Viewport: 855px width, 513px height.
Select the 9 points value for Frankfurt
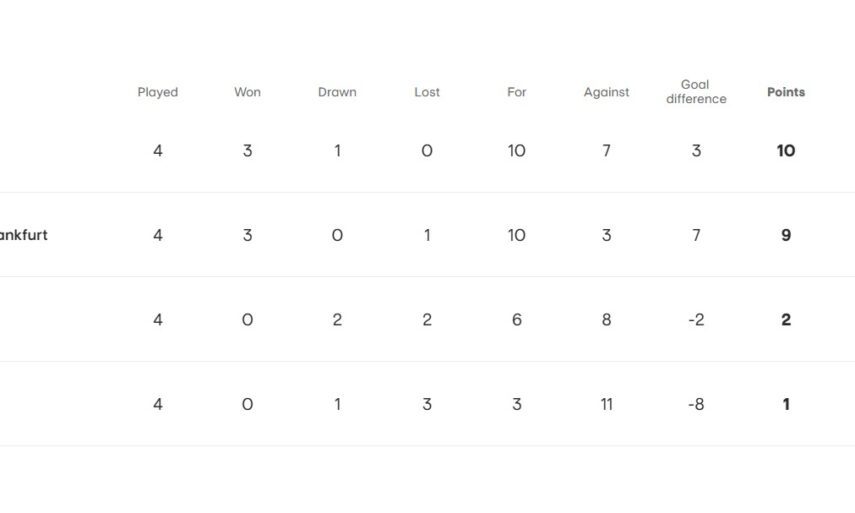[x=786, y=236]
